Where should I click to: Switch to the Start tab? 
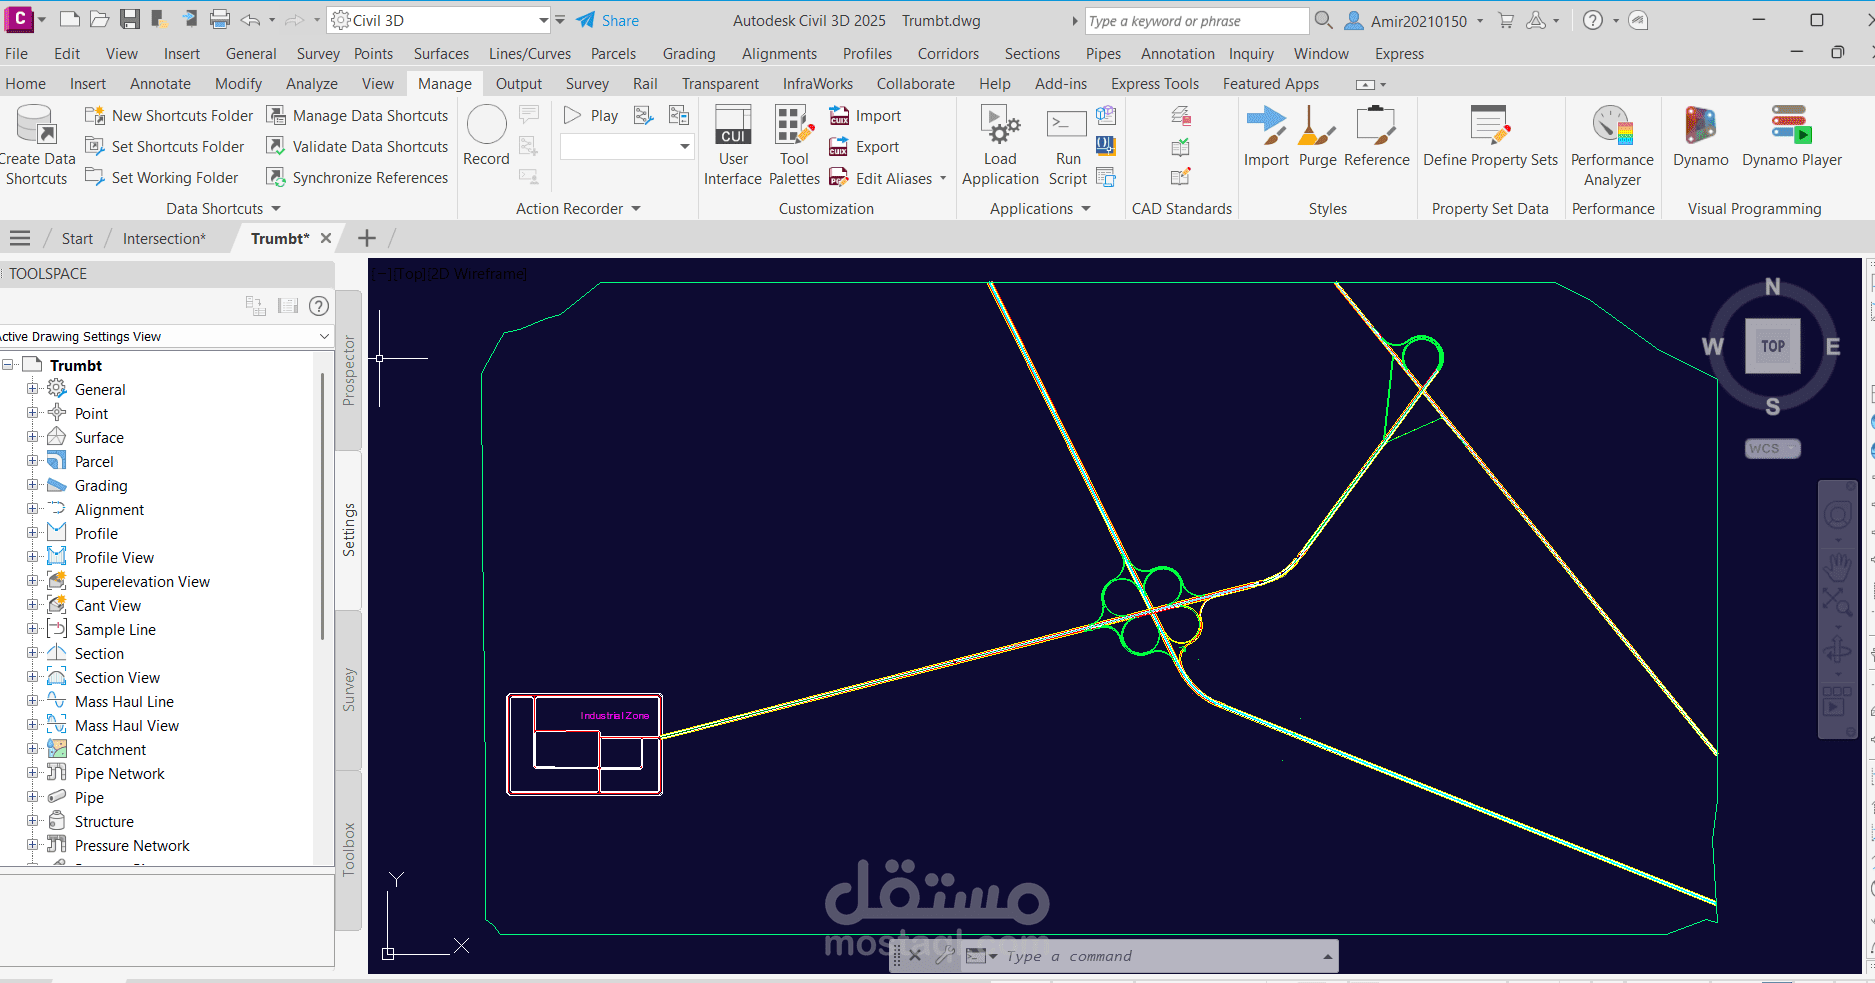point(77,238)
